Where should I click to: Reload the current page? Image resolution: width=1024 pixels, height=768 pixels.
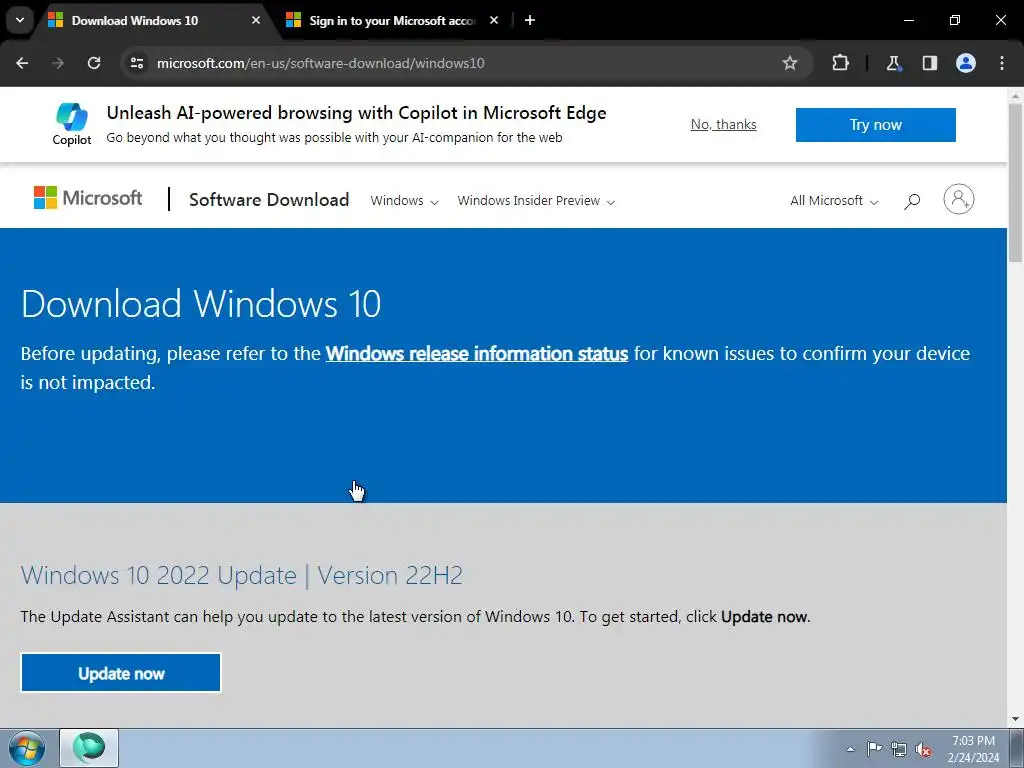94,63
